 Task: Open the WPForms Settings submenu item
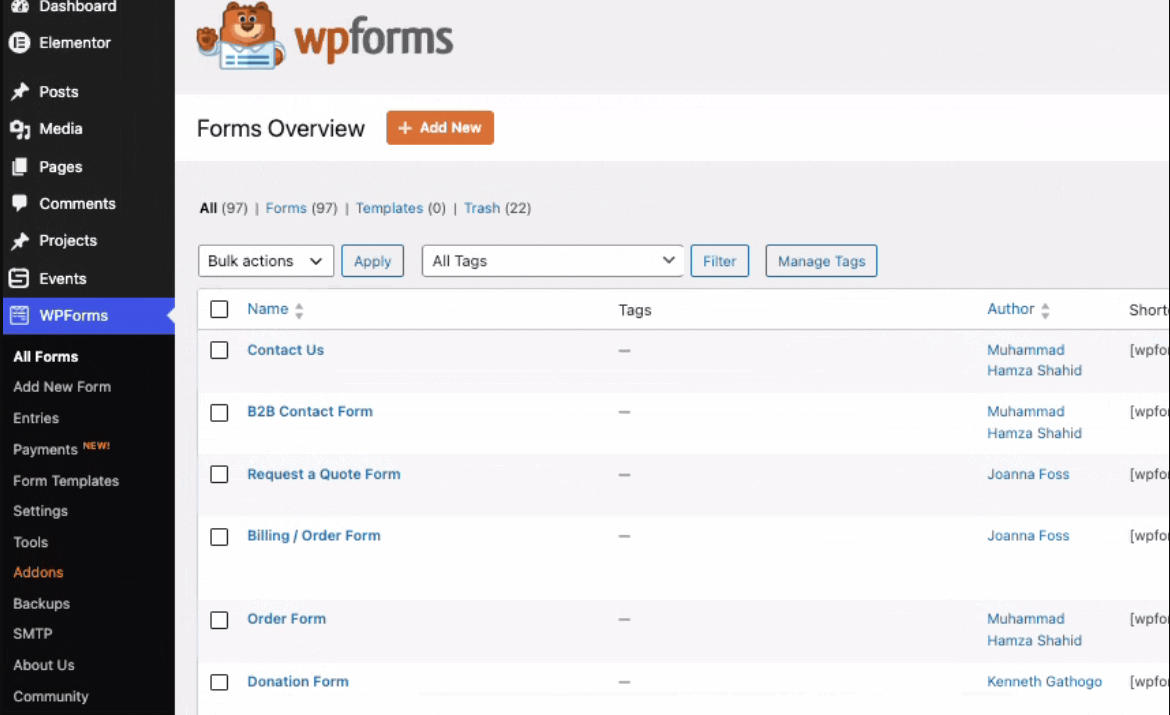[x=40, y=511]
